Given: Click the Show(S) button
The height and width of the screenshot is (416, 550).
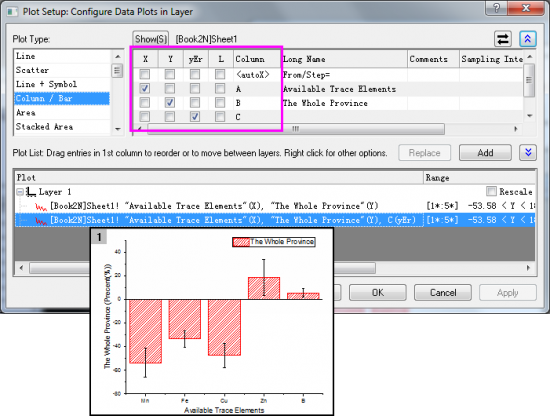Looking at the screenshot, I should (151, 39).
